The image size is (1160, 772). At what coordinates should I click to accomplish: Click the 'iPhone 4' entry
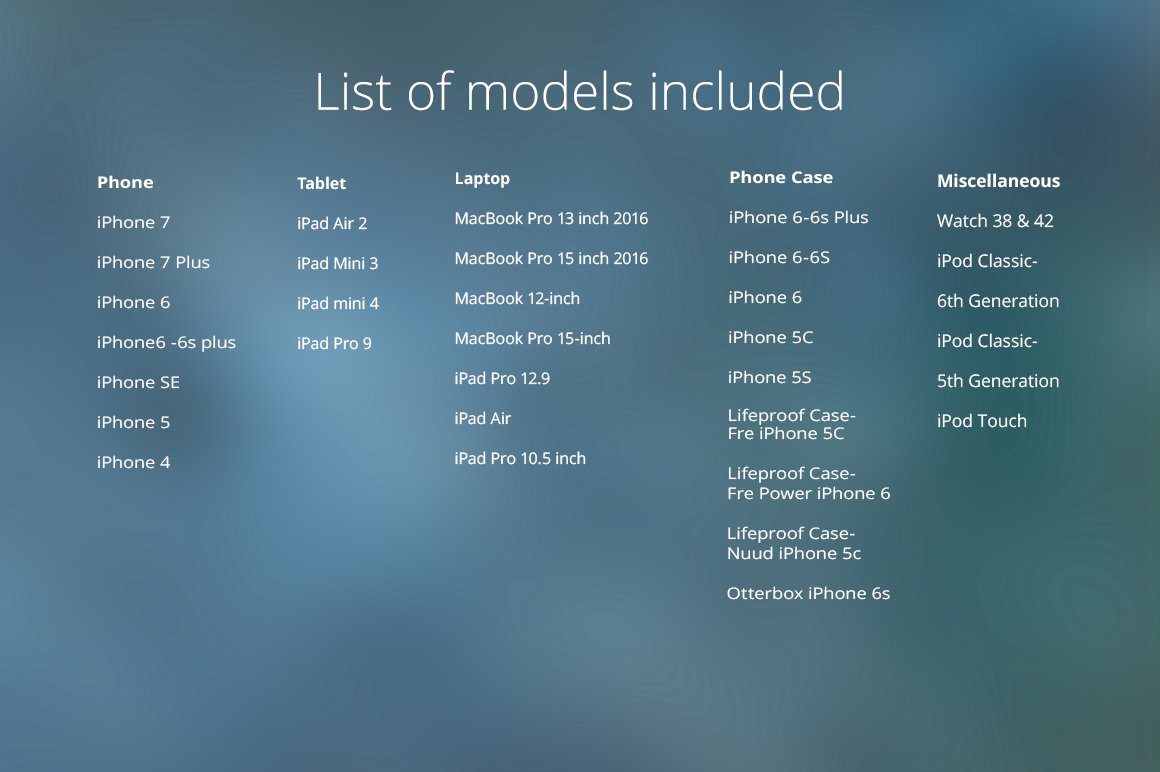tap(133, 462)
